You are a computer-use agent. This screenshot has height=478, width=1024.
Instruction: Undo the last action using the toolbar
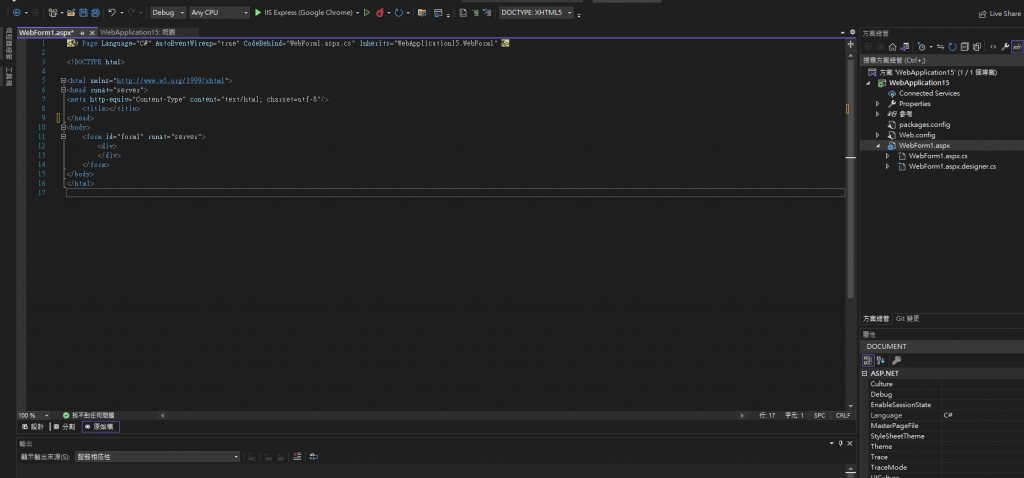[112, 12]
